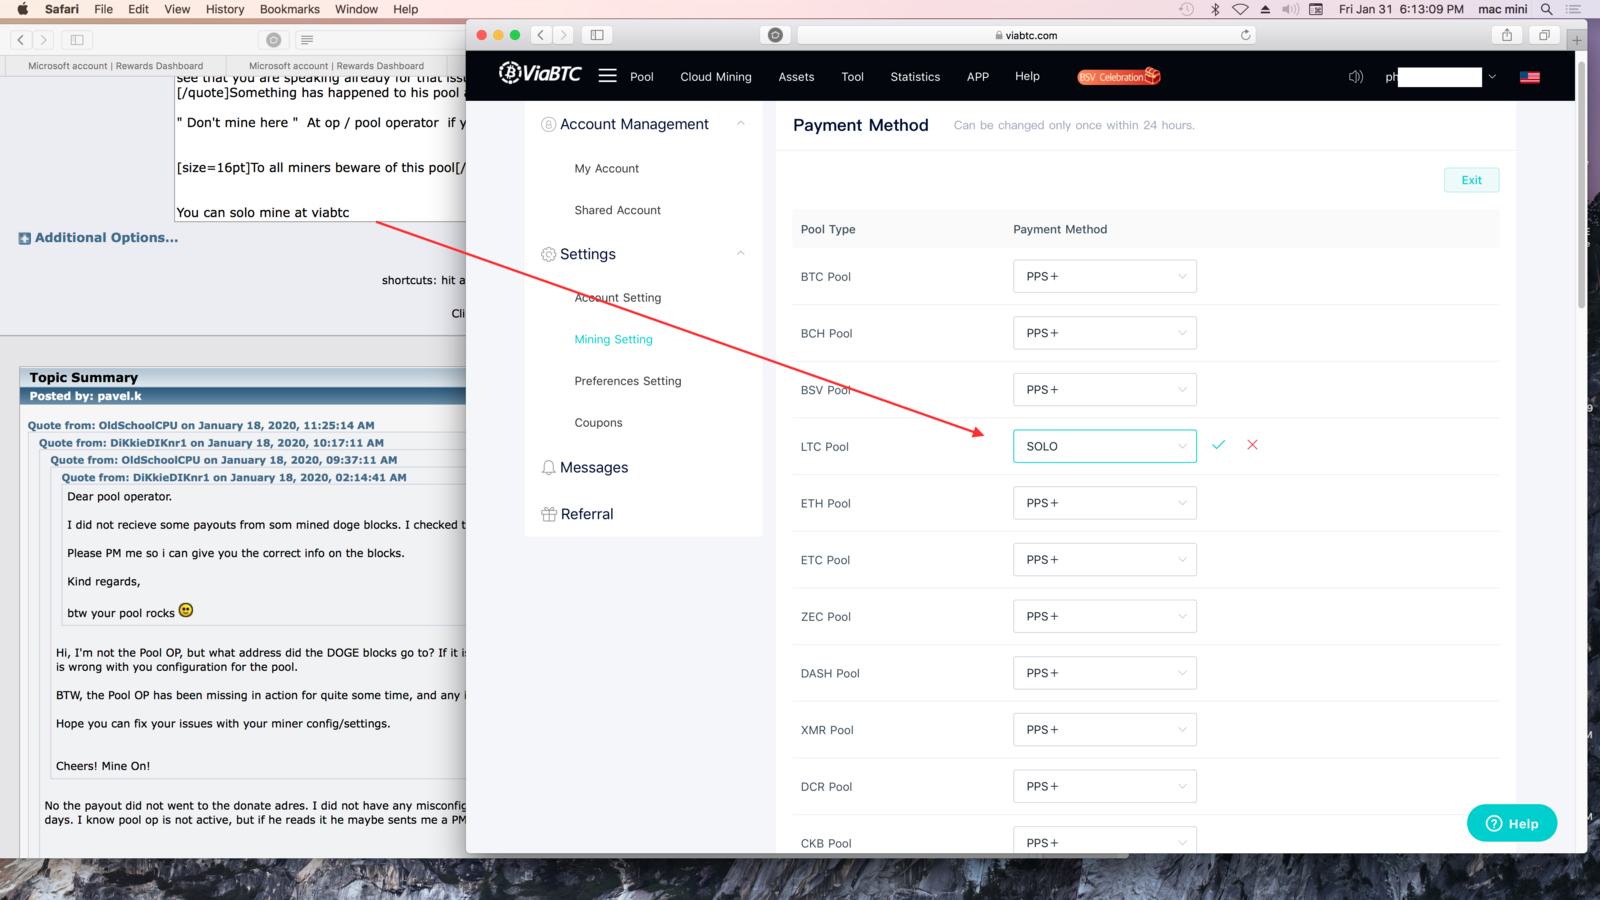Click the Wi-Fi icon in menu bar
Viewport: 1600px width, 900px height.
click(1240, 9)
